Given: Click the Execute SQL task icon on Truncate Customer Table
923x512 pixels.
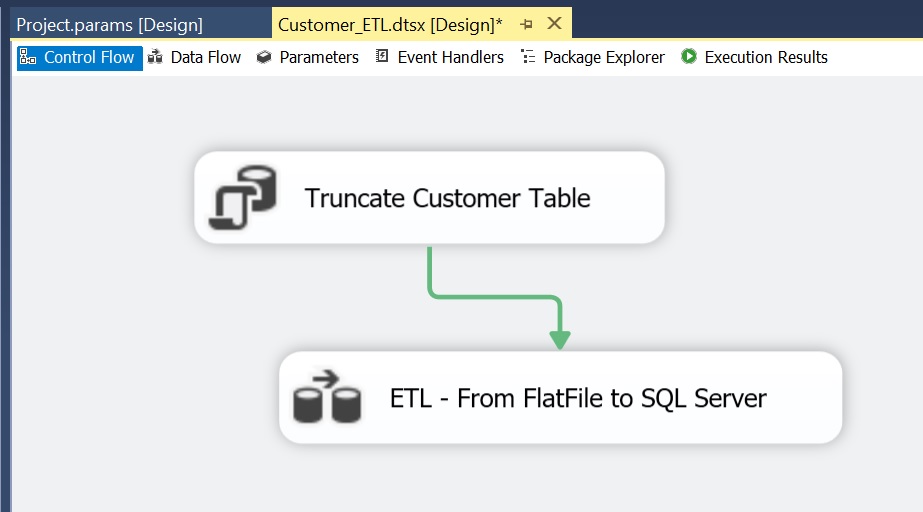Looking at the screenshot, I should (243, 197).
